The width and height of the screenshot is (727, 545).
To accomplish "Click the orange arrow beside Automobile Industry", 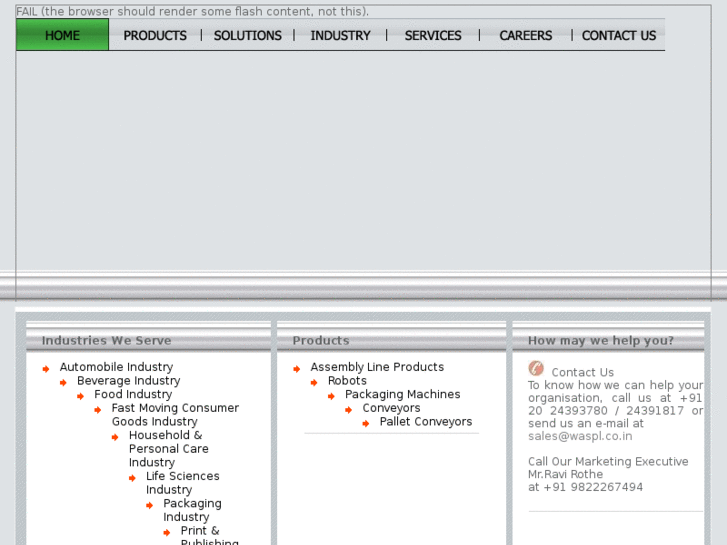I will point(46,369).
